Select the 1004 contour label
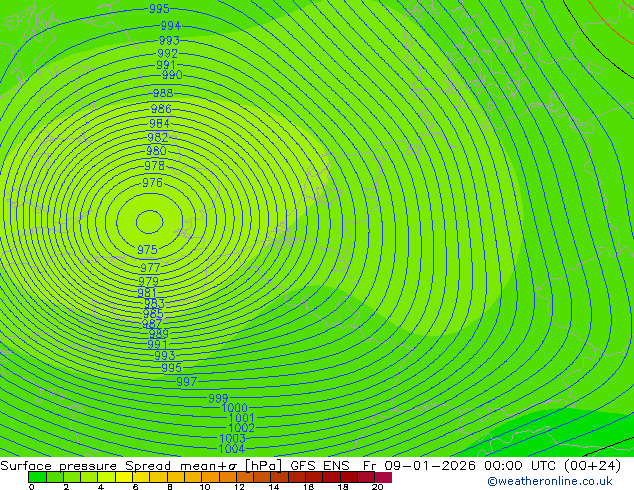The image size is (634, 490). pos(231,448)
